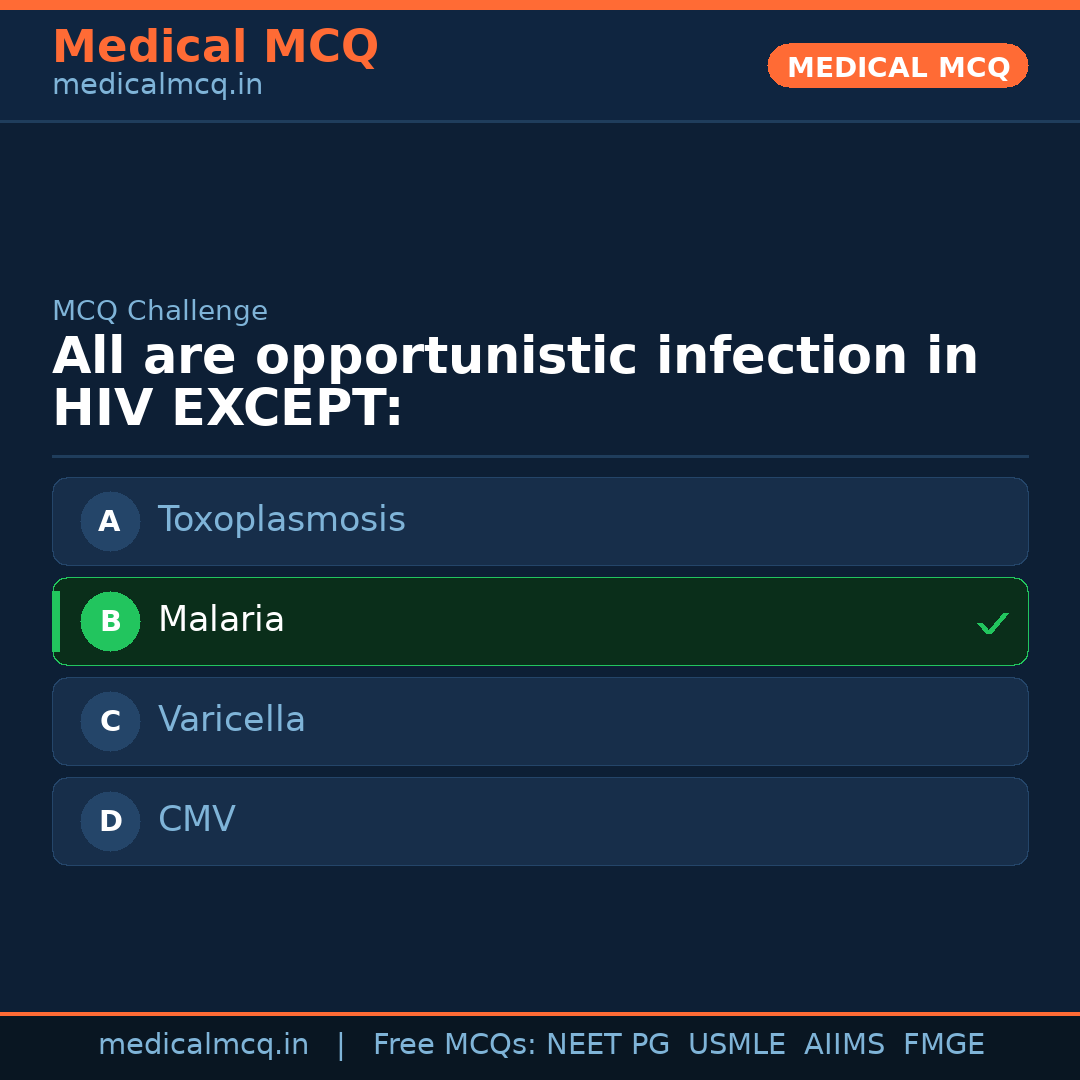Select FMGE in the footer

click(x=943, y=1045)
